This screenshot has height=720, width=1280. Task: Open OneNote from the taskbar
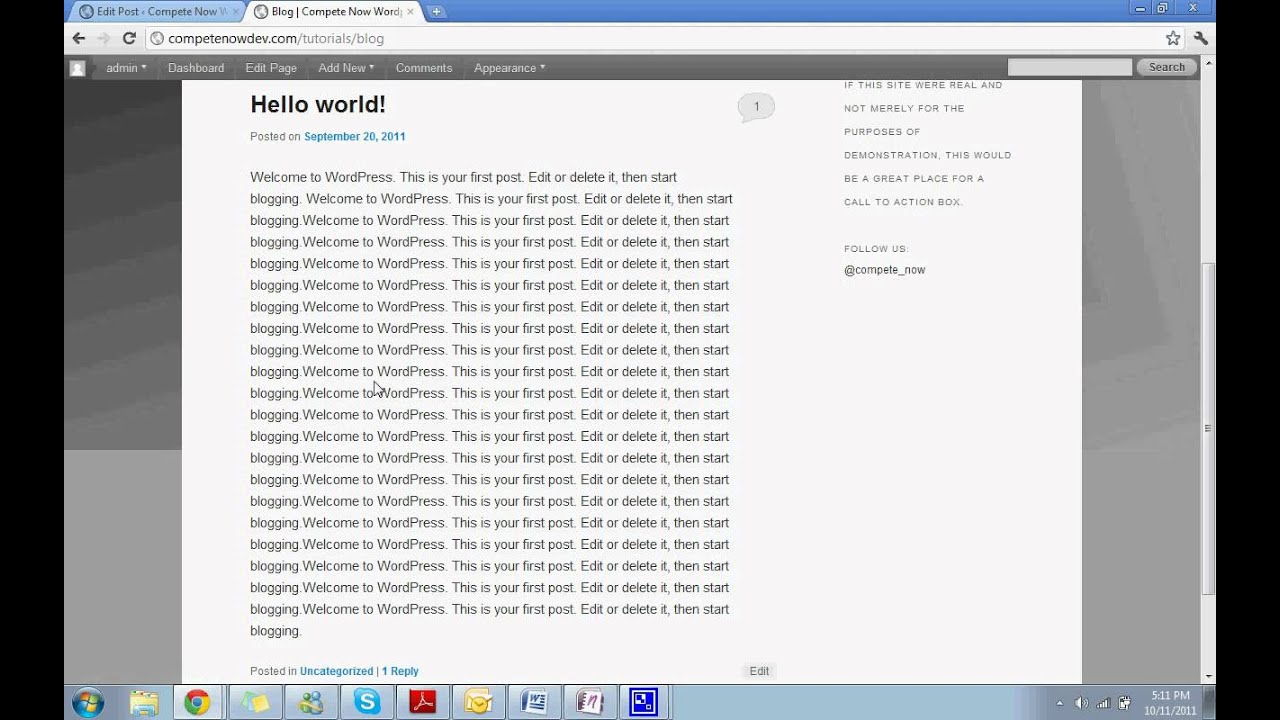pyautogui.click(x=590, y=703)
